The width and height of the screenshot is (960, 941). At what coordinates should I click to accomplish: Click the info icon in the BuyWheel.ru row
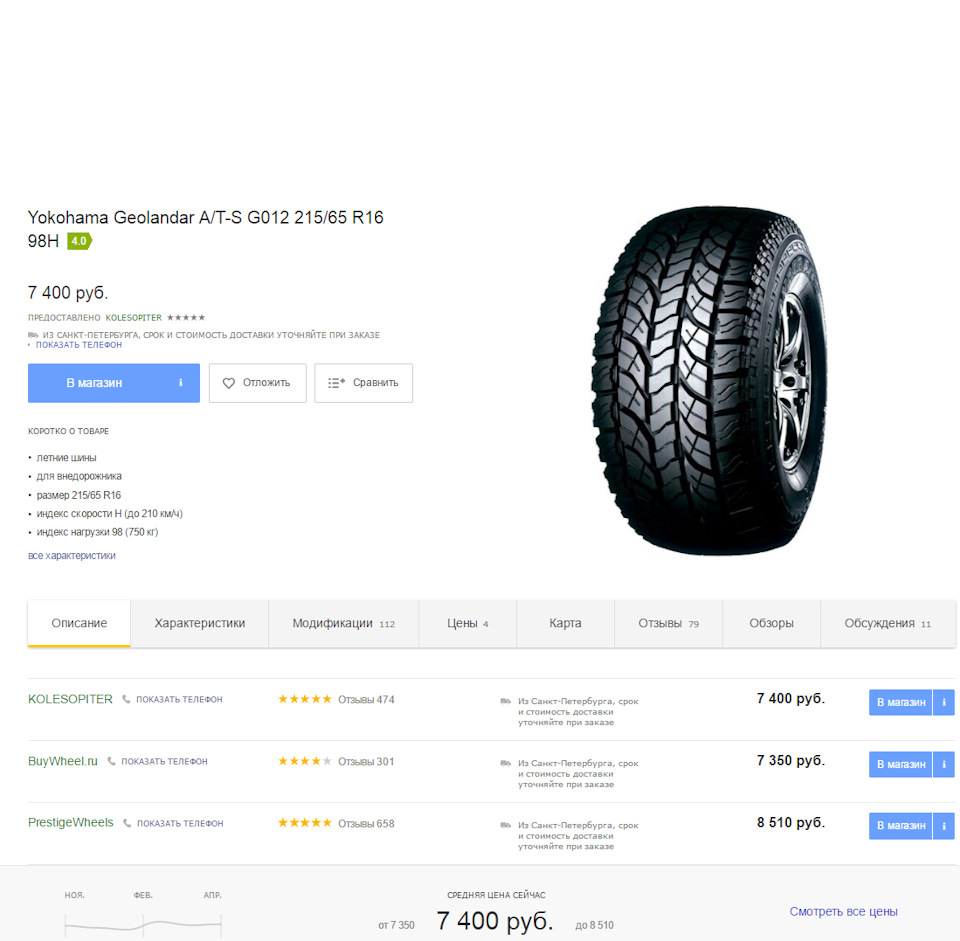943,764
